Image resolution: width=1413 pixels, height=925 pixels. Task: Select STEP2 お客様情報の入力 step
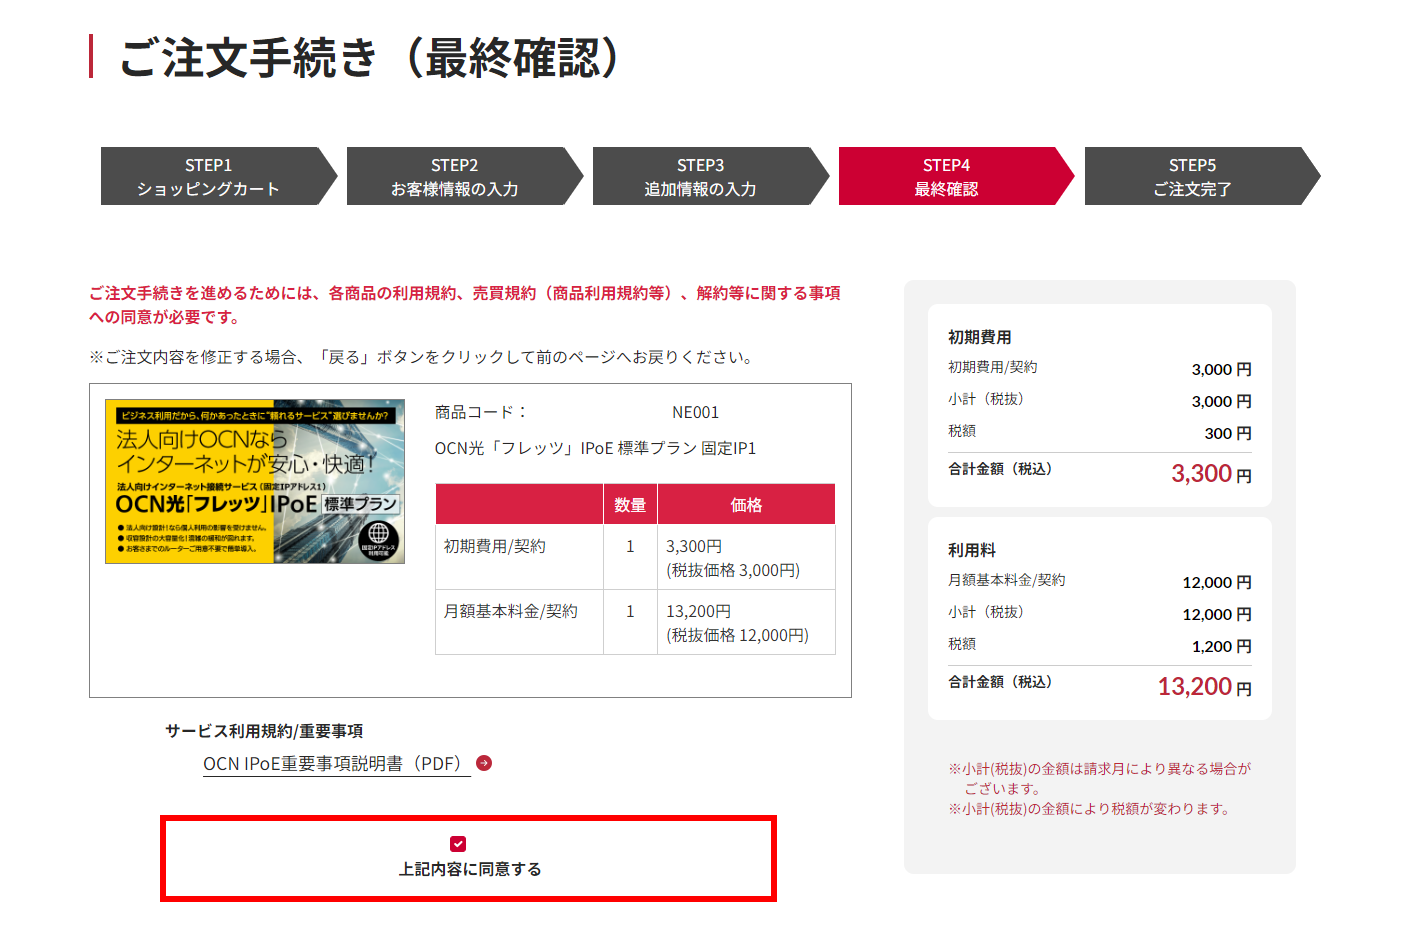tap(465, 176)
